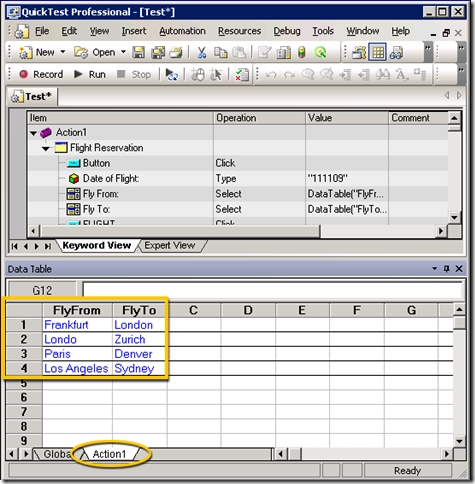
Task: Click the Record button label
Action: (x=48, y=74)
